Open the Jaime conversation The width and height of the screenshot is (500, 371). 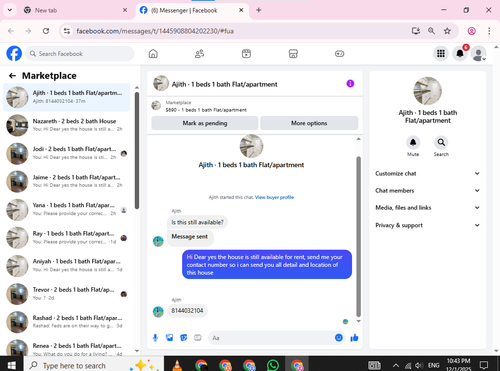pos(67,181)
